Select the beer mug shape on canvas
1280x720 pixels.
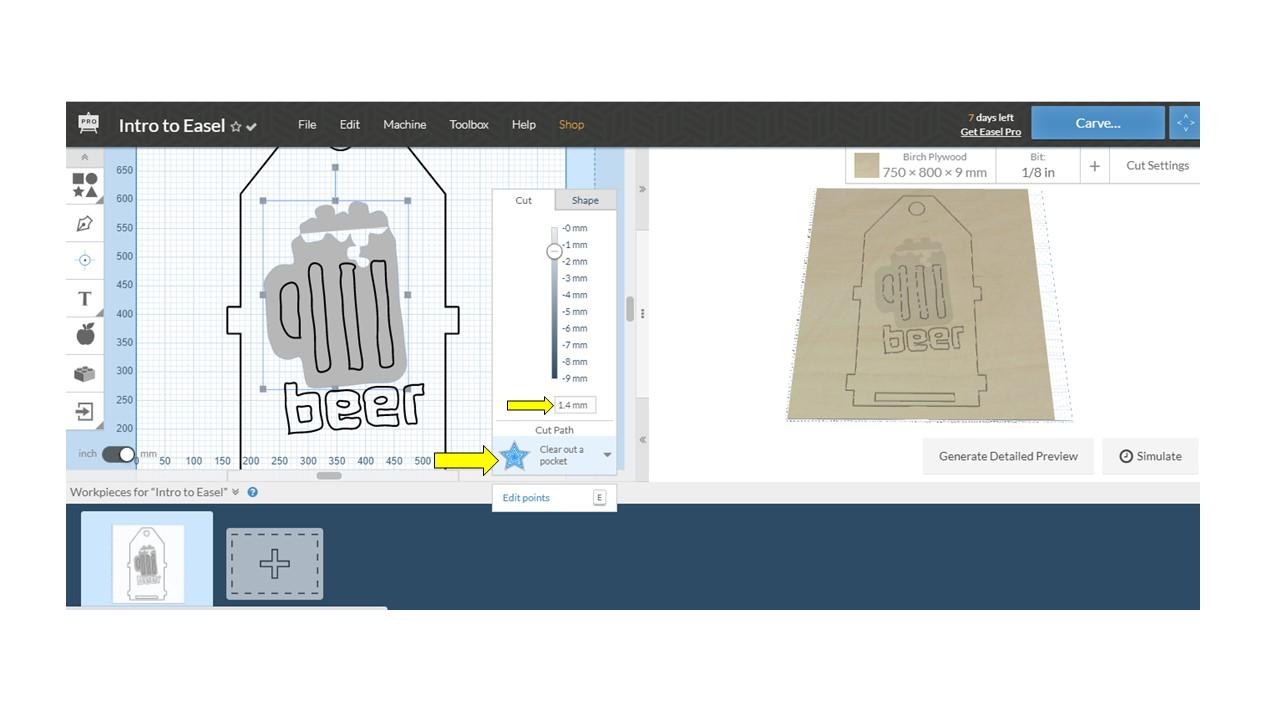[x=334, y=295]
